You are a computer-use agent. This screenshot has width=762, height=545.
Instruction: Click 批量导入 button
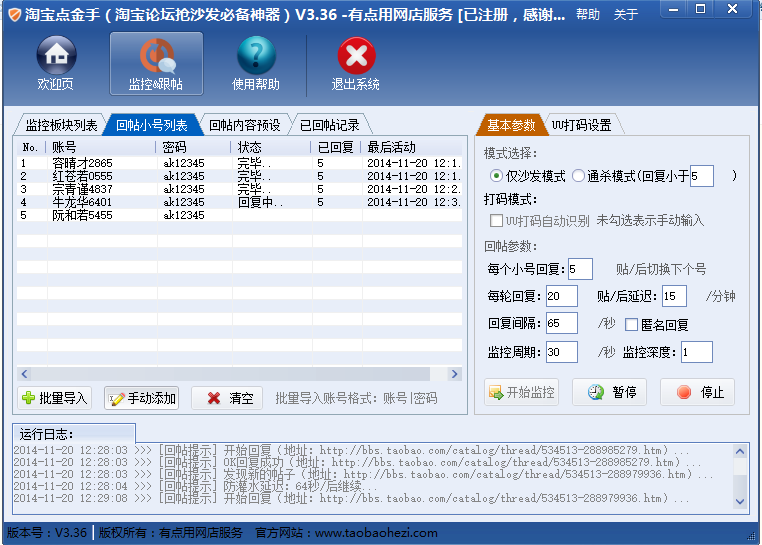[54, 398]
